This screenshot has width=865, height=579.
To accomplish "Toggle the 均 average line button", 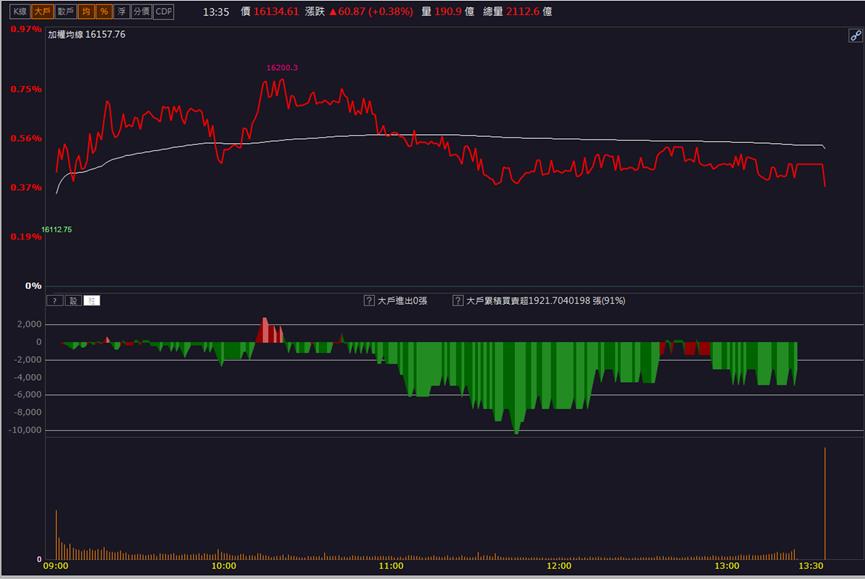I will pos(87,12).
